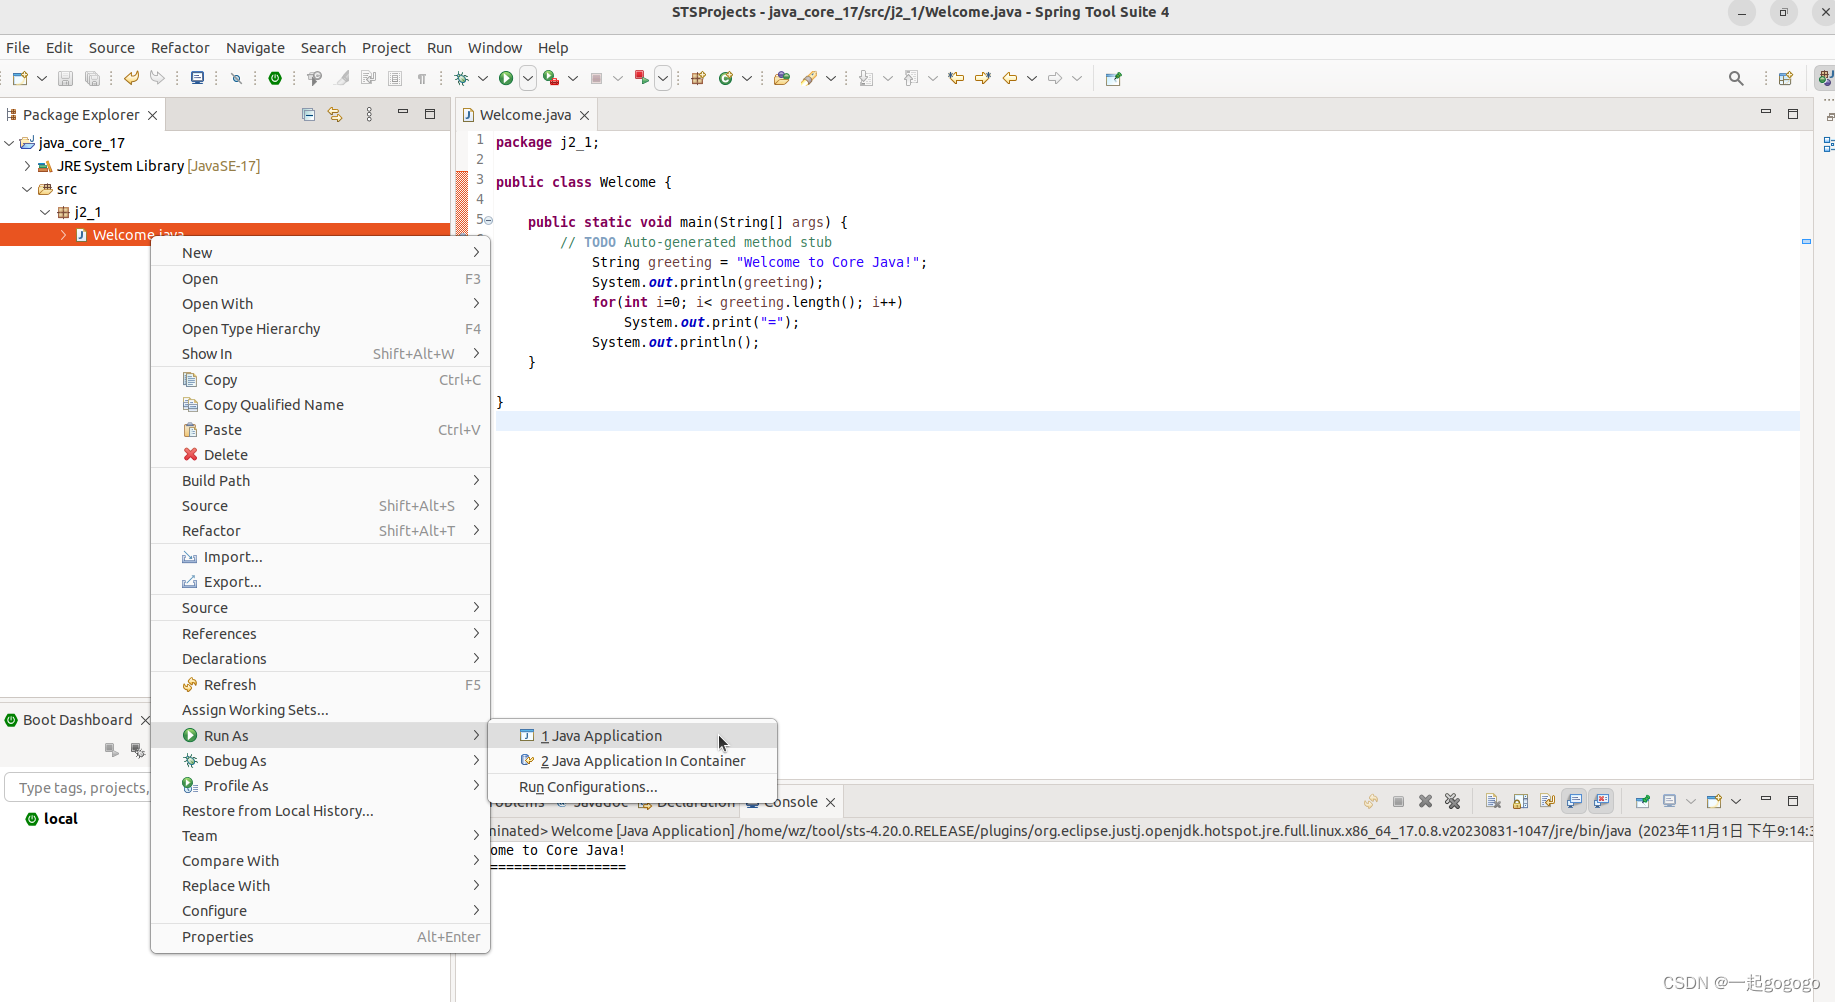Expand JRE System Library in Package Explorer
Image resolution: width=1835 pixels, height=1002 pixels.
click(26, 166)
